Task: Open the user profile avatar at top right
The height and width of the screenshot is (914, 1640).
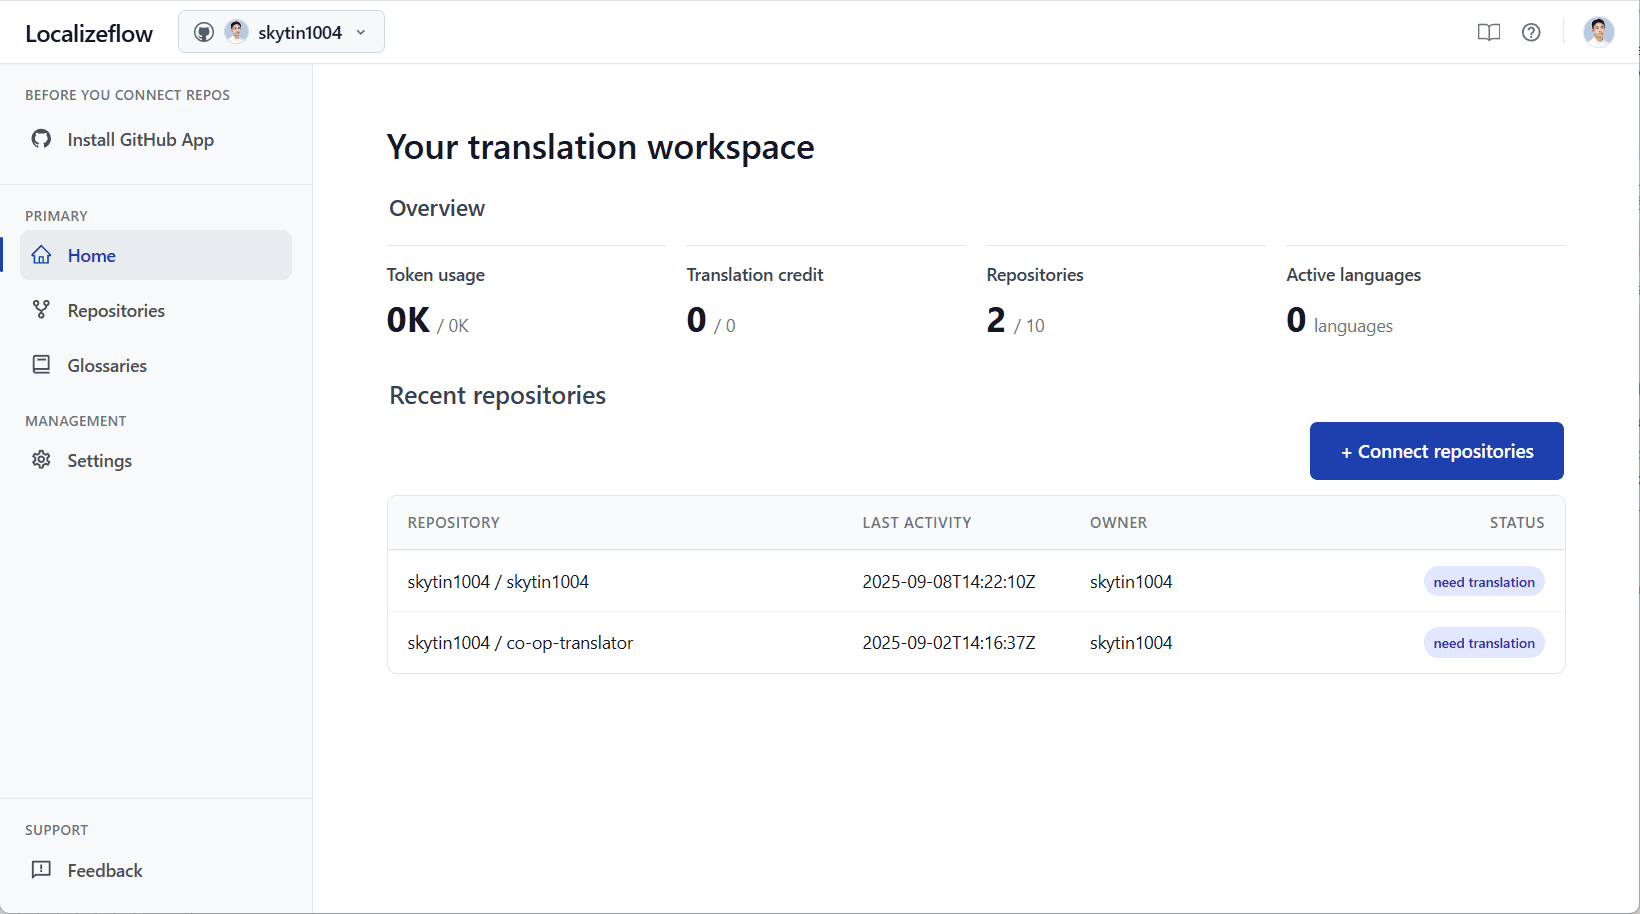Action: pyautogui.click(x=1598, y=32)
